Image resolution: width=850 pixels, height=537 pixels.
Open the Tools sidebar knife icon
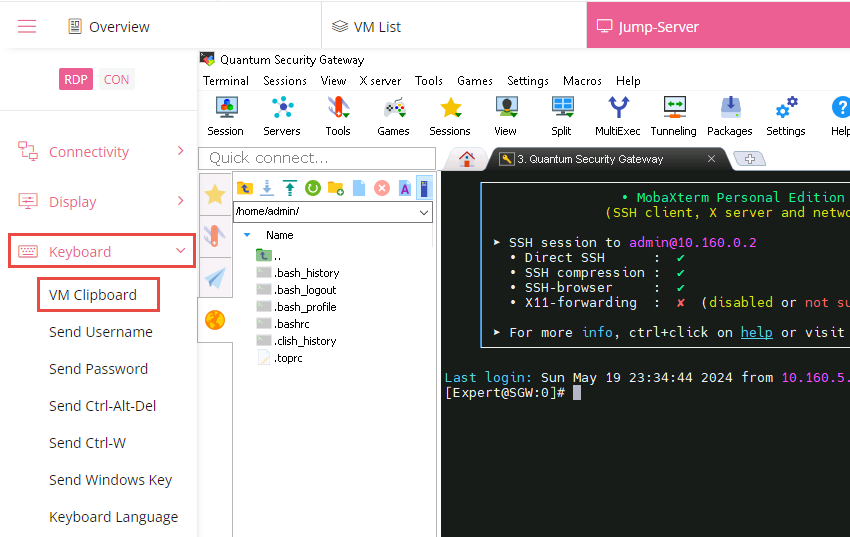click(x=215, y=236)
